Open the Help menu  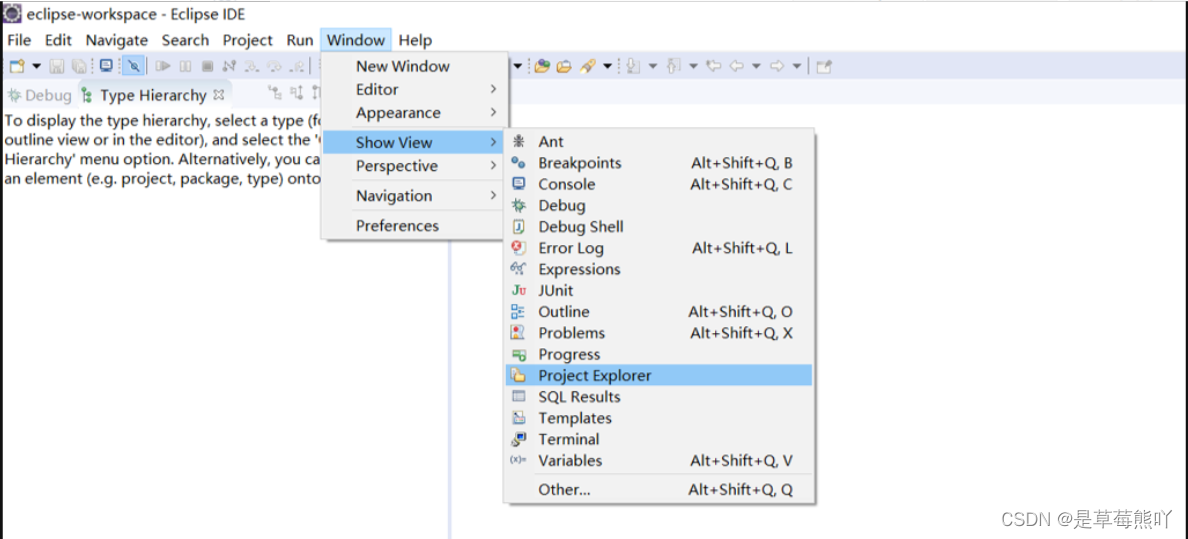(x=415, y=40)
